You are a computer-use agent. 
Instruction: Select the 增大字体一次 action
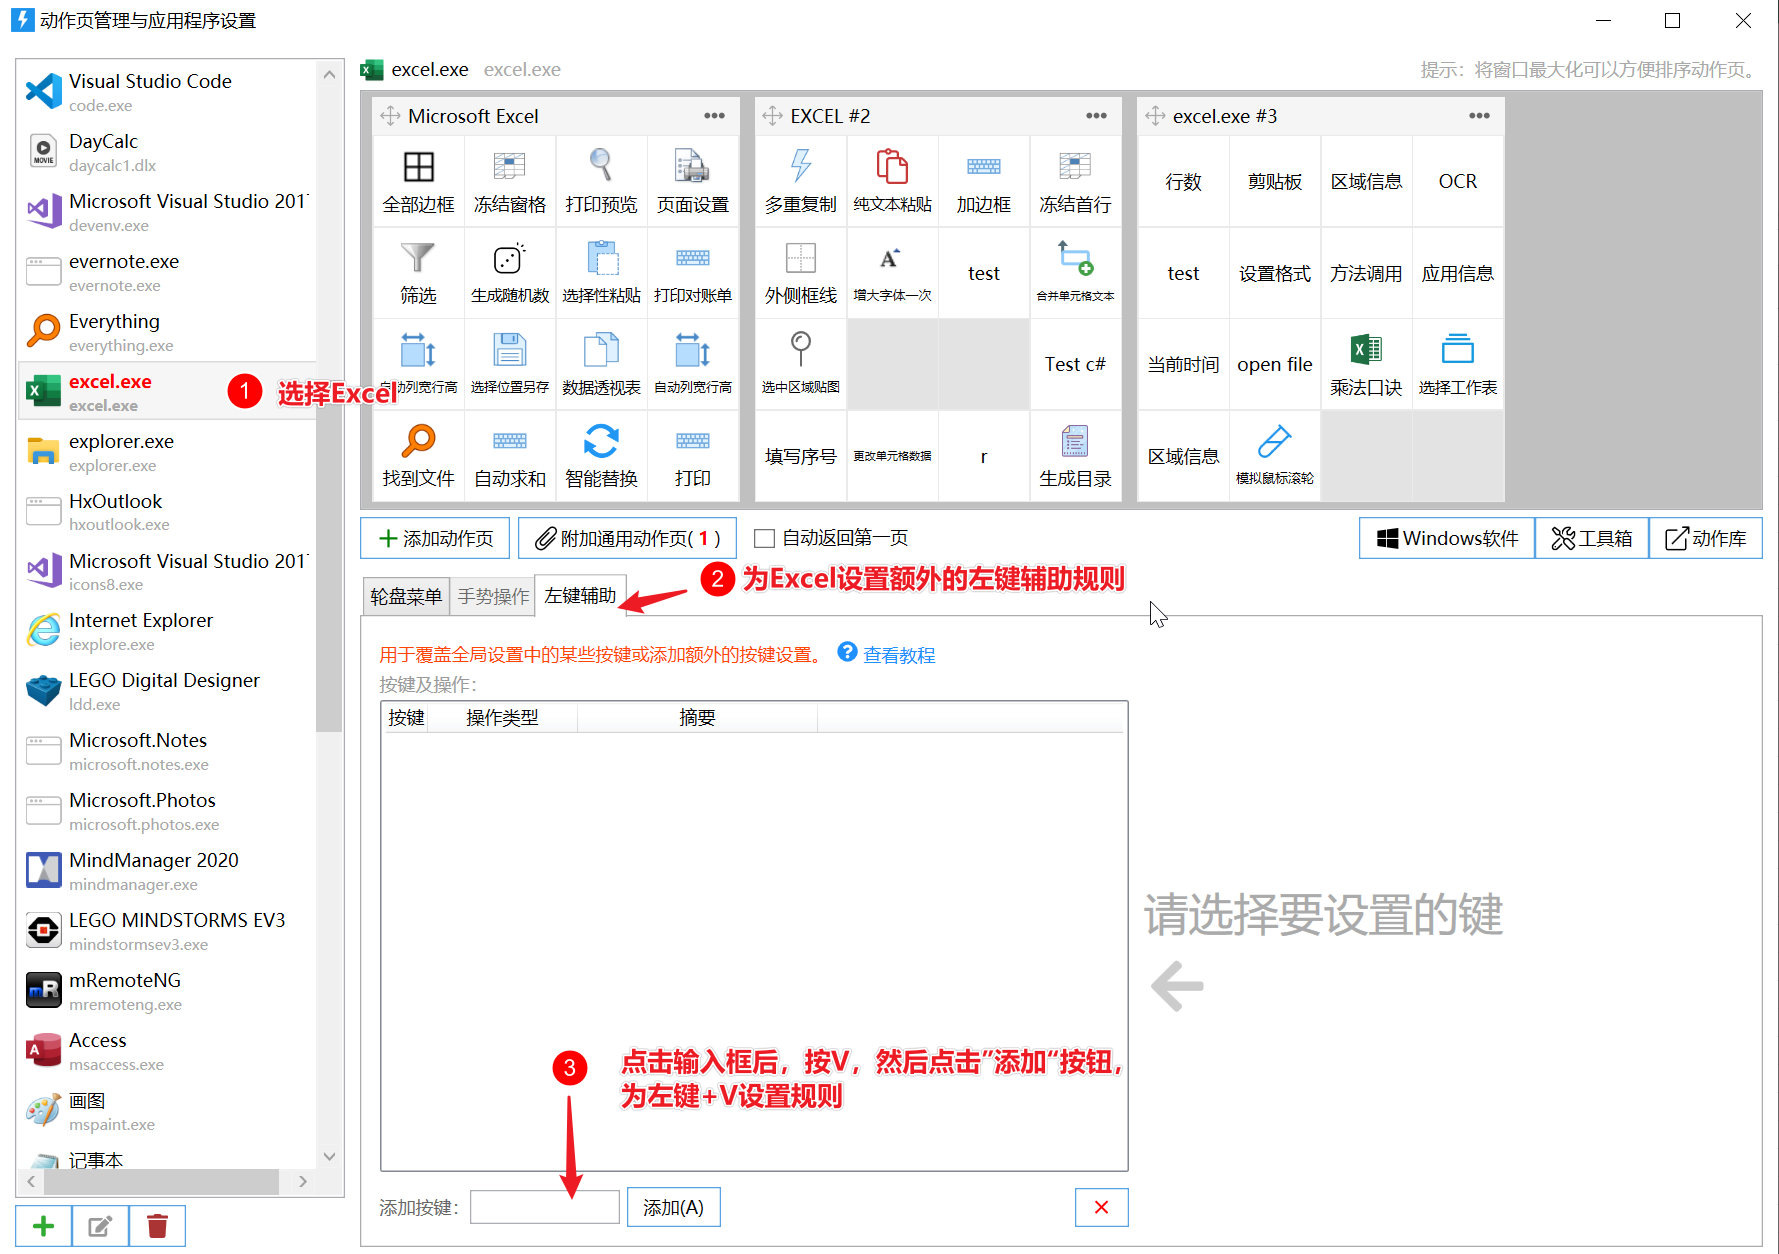click(x=892, y=273)
